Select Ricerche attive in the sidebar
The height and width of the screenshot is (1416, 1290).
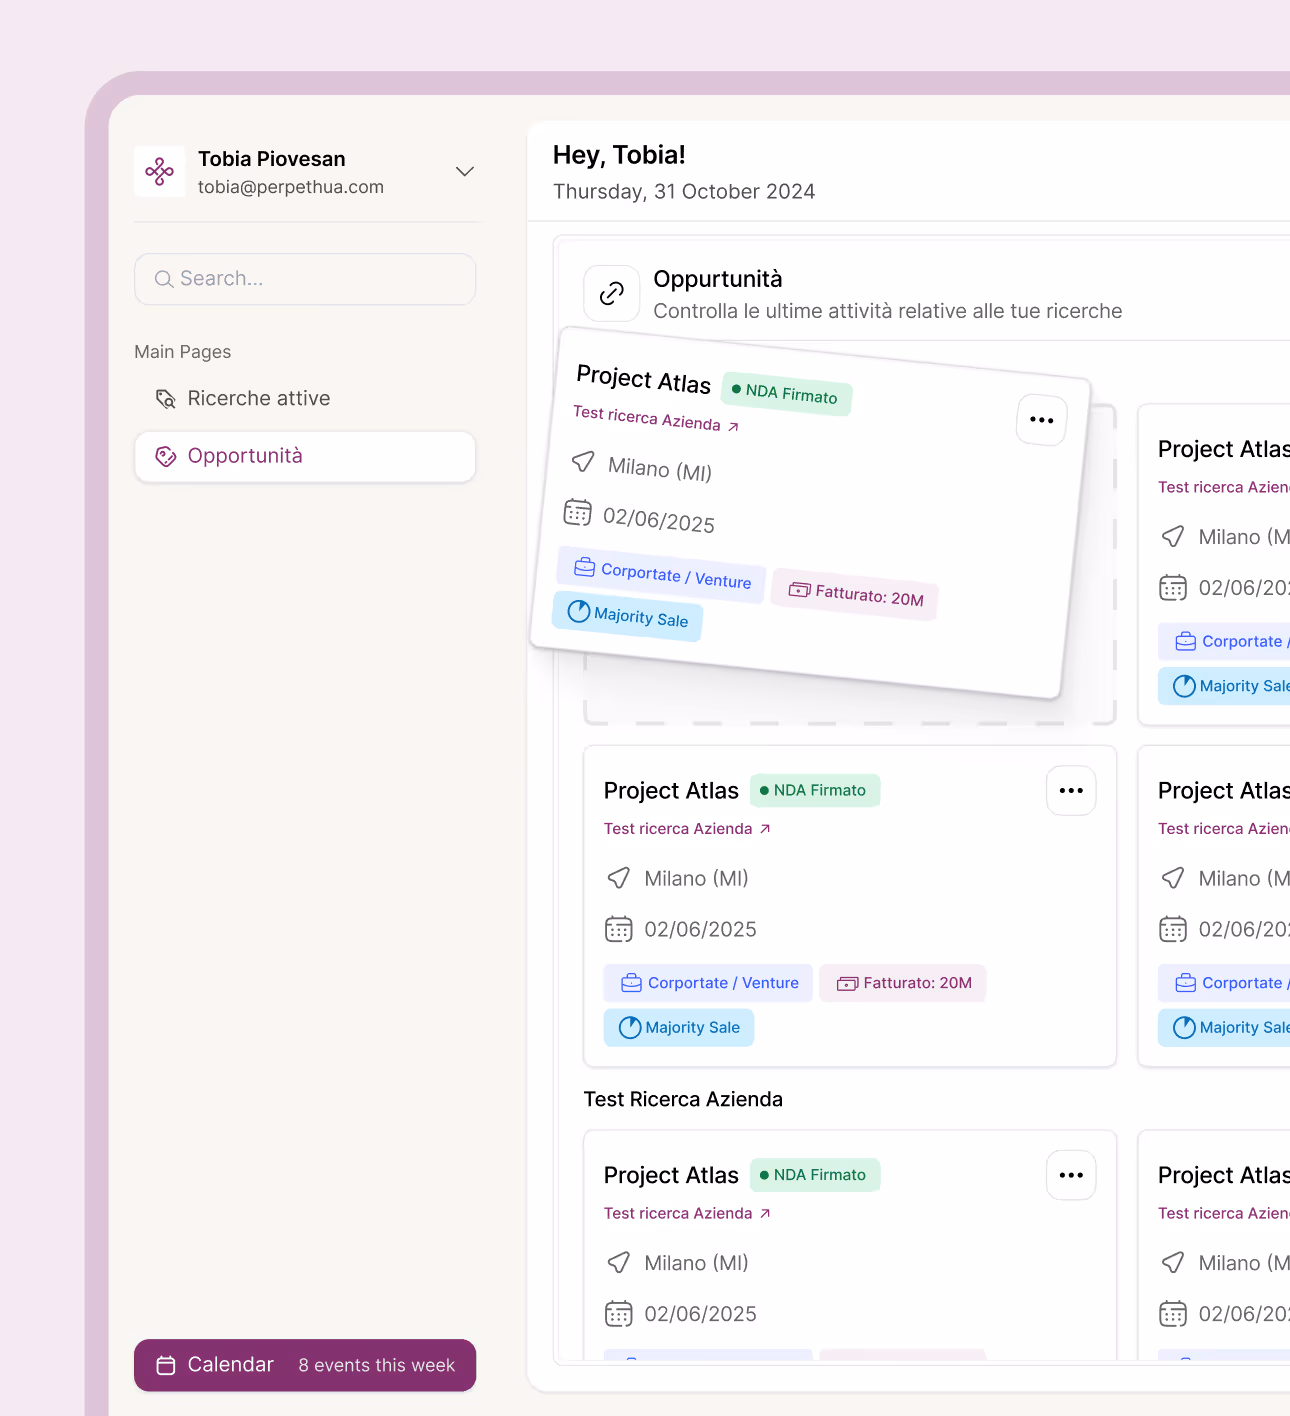[x=258, y=398]
